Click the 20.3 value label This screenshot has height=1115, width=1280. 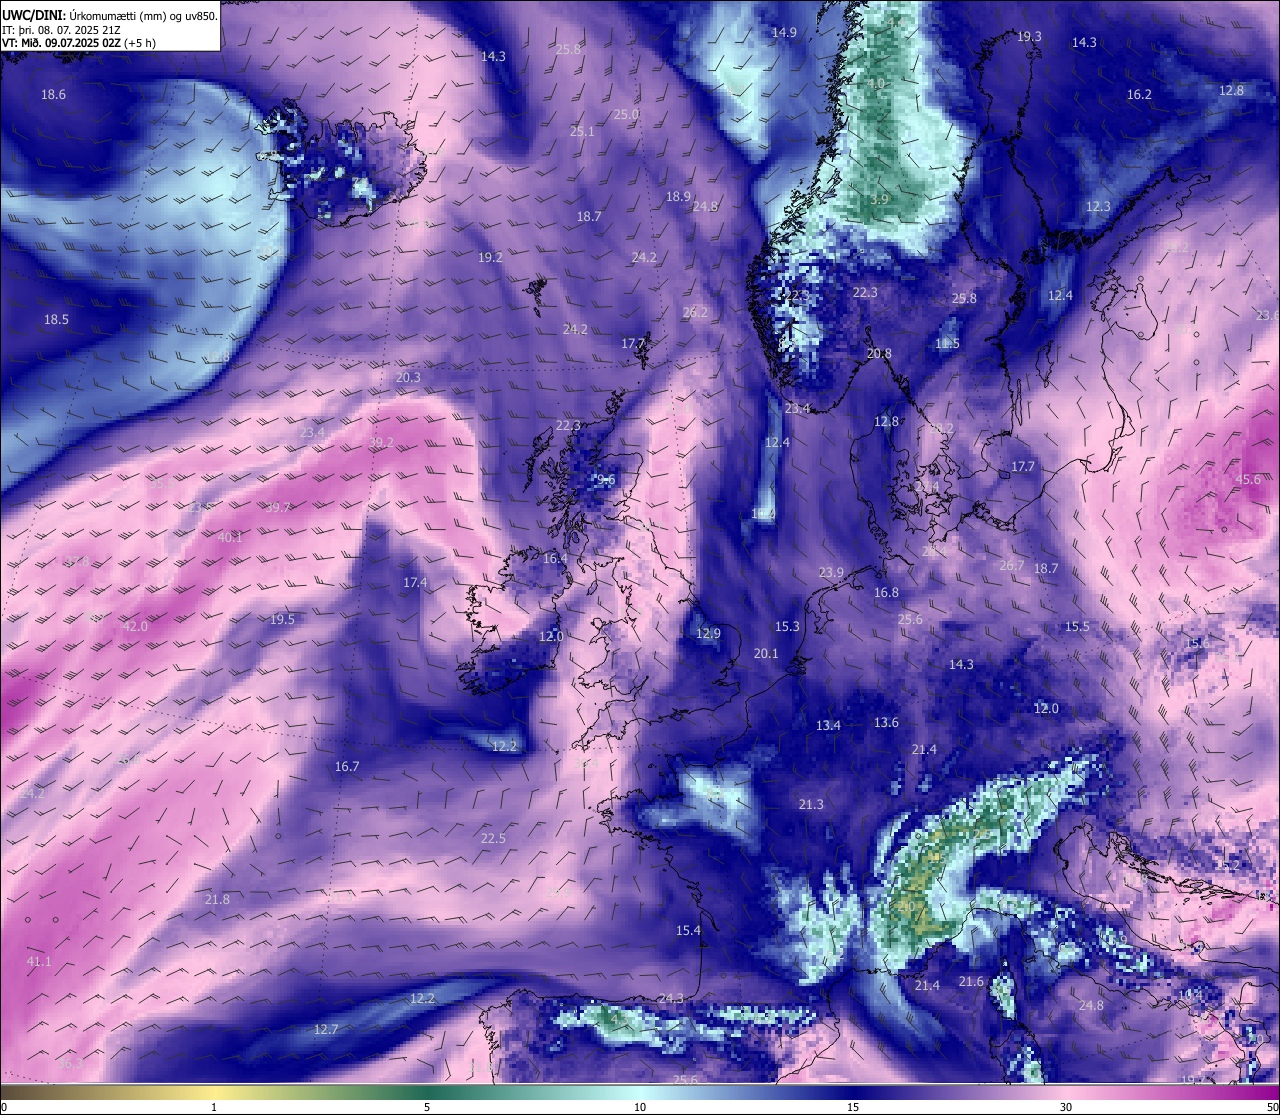click(408, 378)
